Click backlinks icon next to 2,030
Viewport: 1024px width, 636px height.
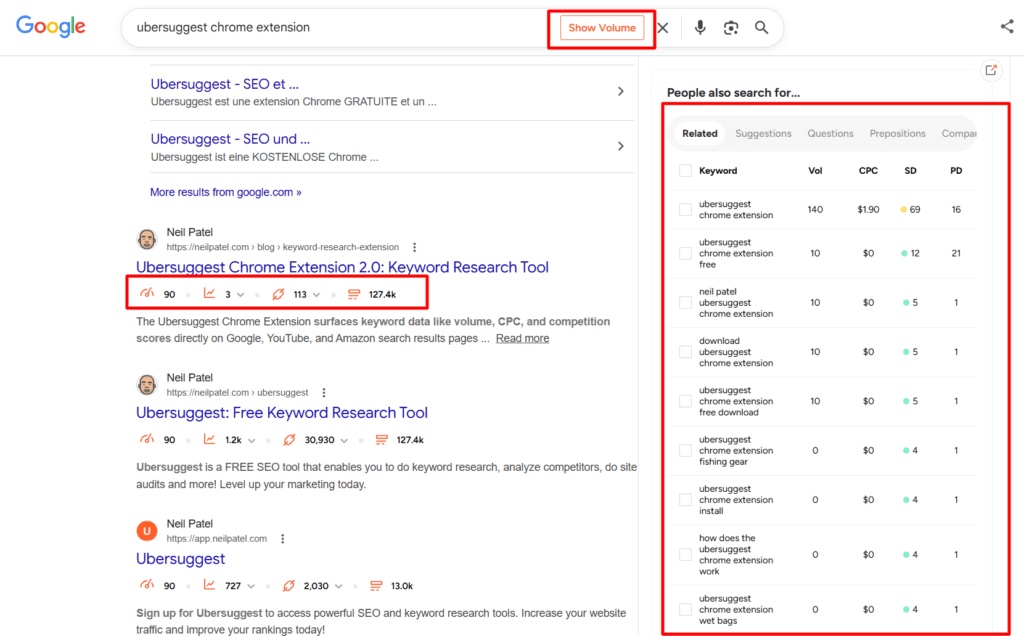click(289, 586)
